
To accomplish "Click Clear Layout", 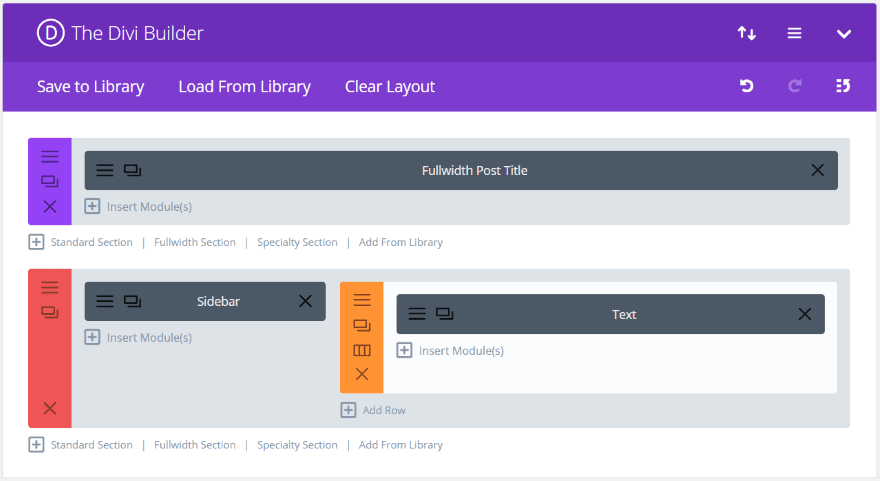I will click(390, 87).
